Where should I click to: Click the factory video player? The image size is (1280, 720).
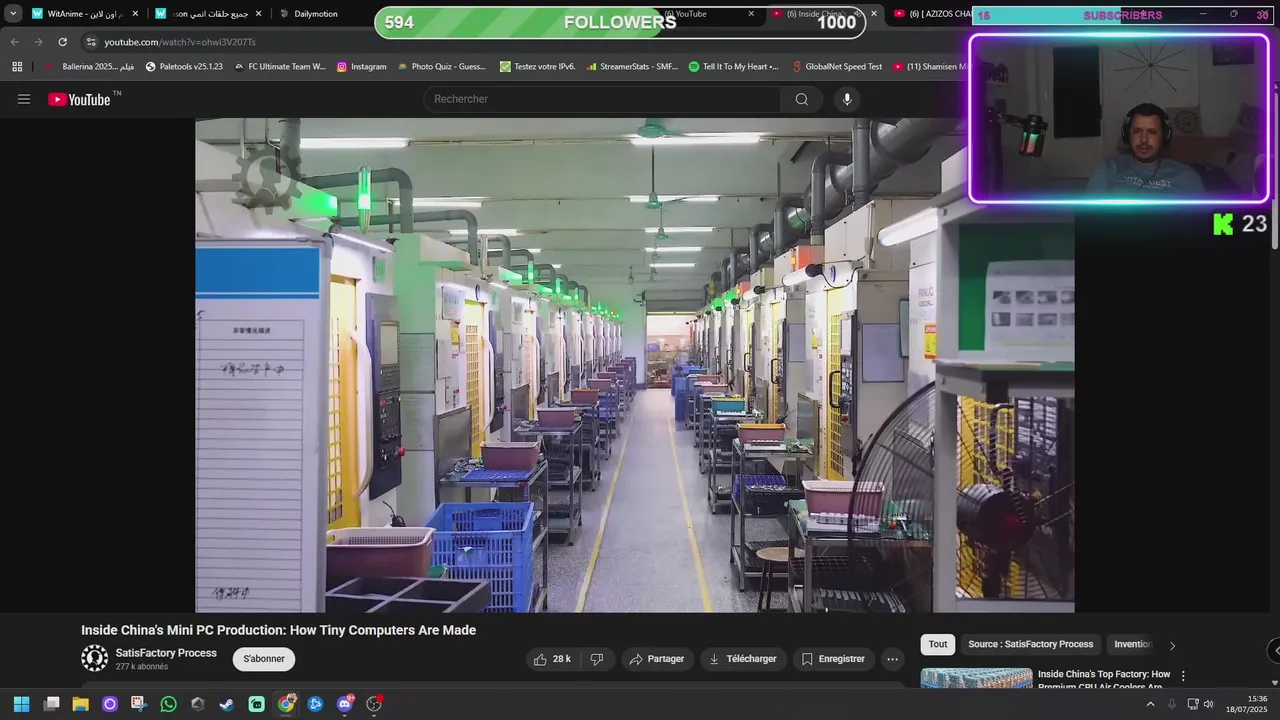tap(635, 365)
